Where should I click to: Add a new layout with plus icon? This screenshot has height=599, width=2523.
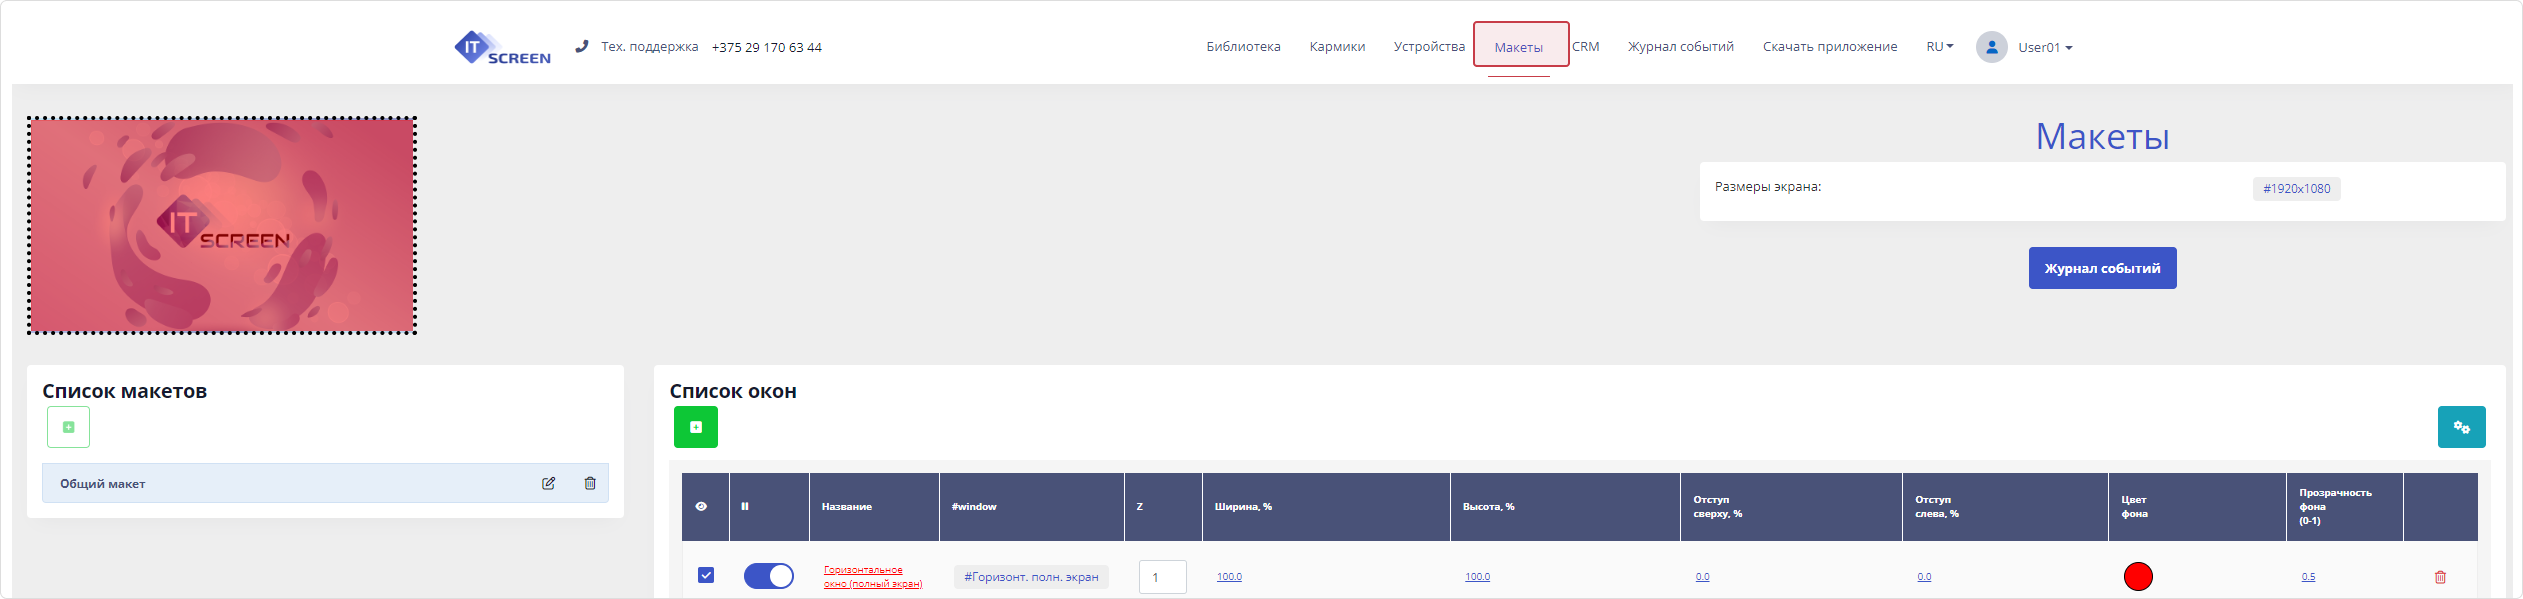point(68,427)
